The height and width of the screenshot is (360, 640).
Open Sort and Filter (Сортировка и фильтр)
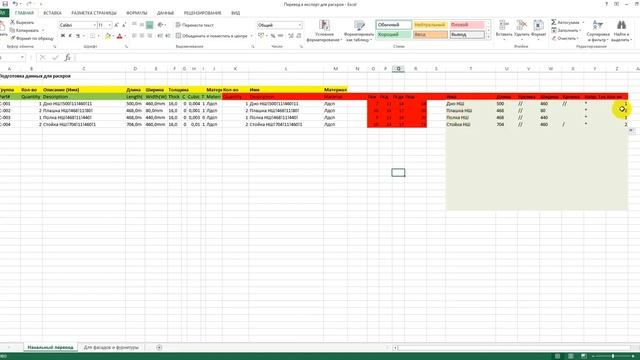(x=598, y=31)
